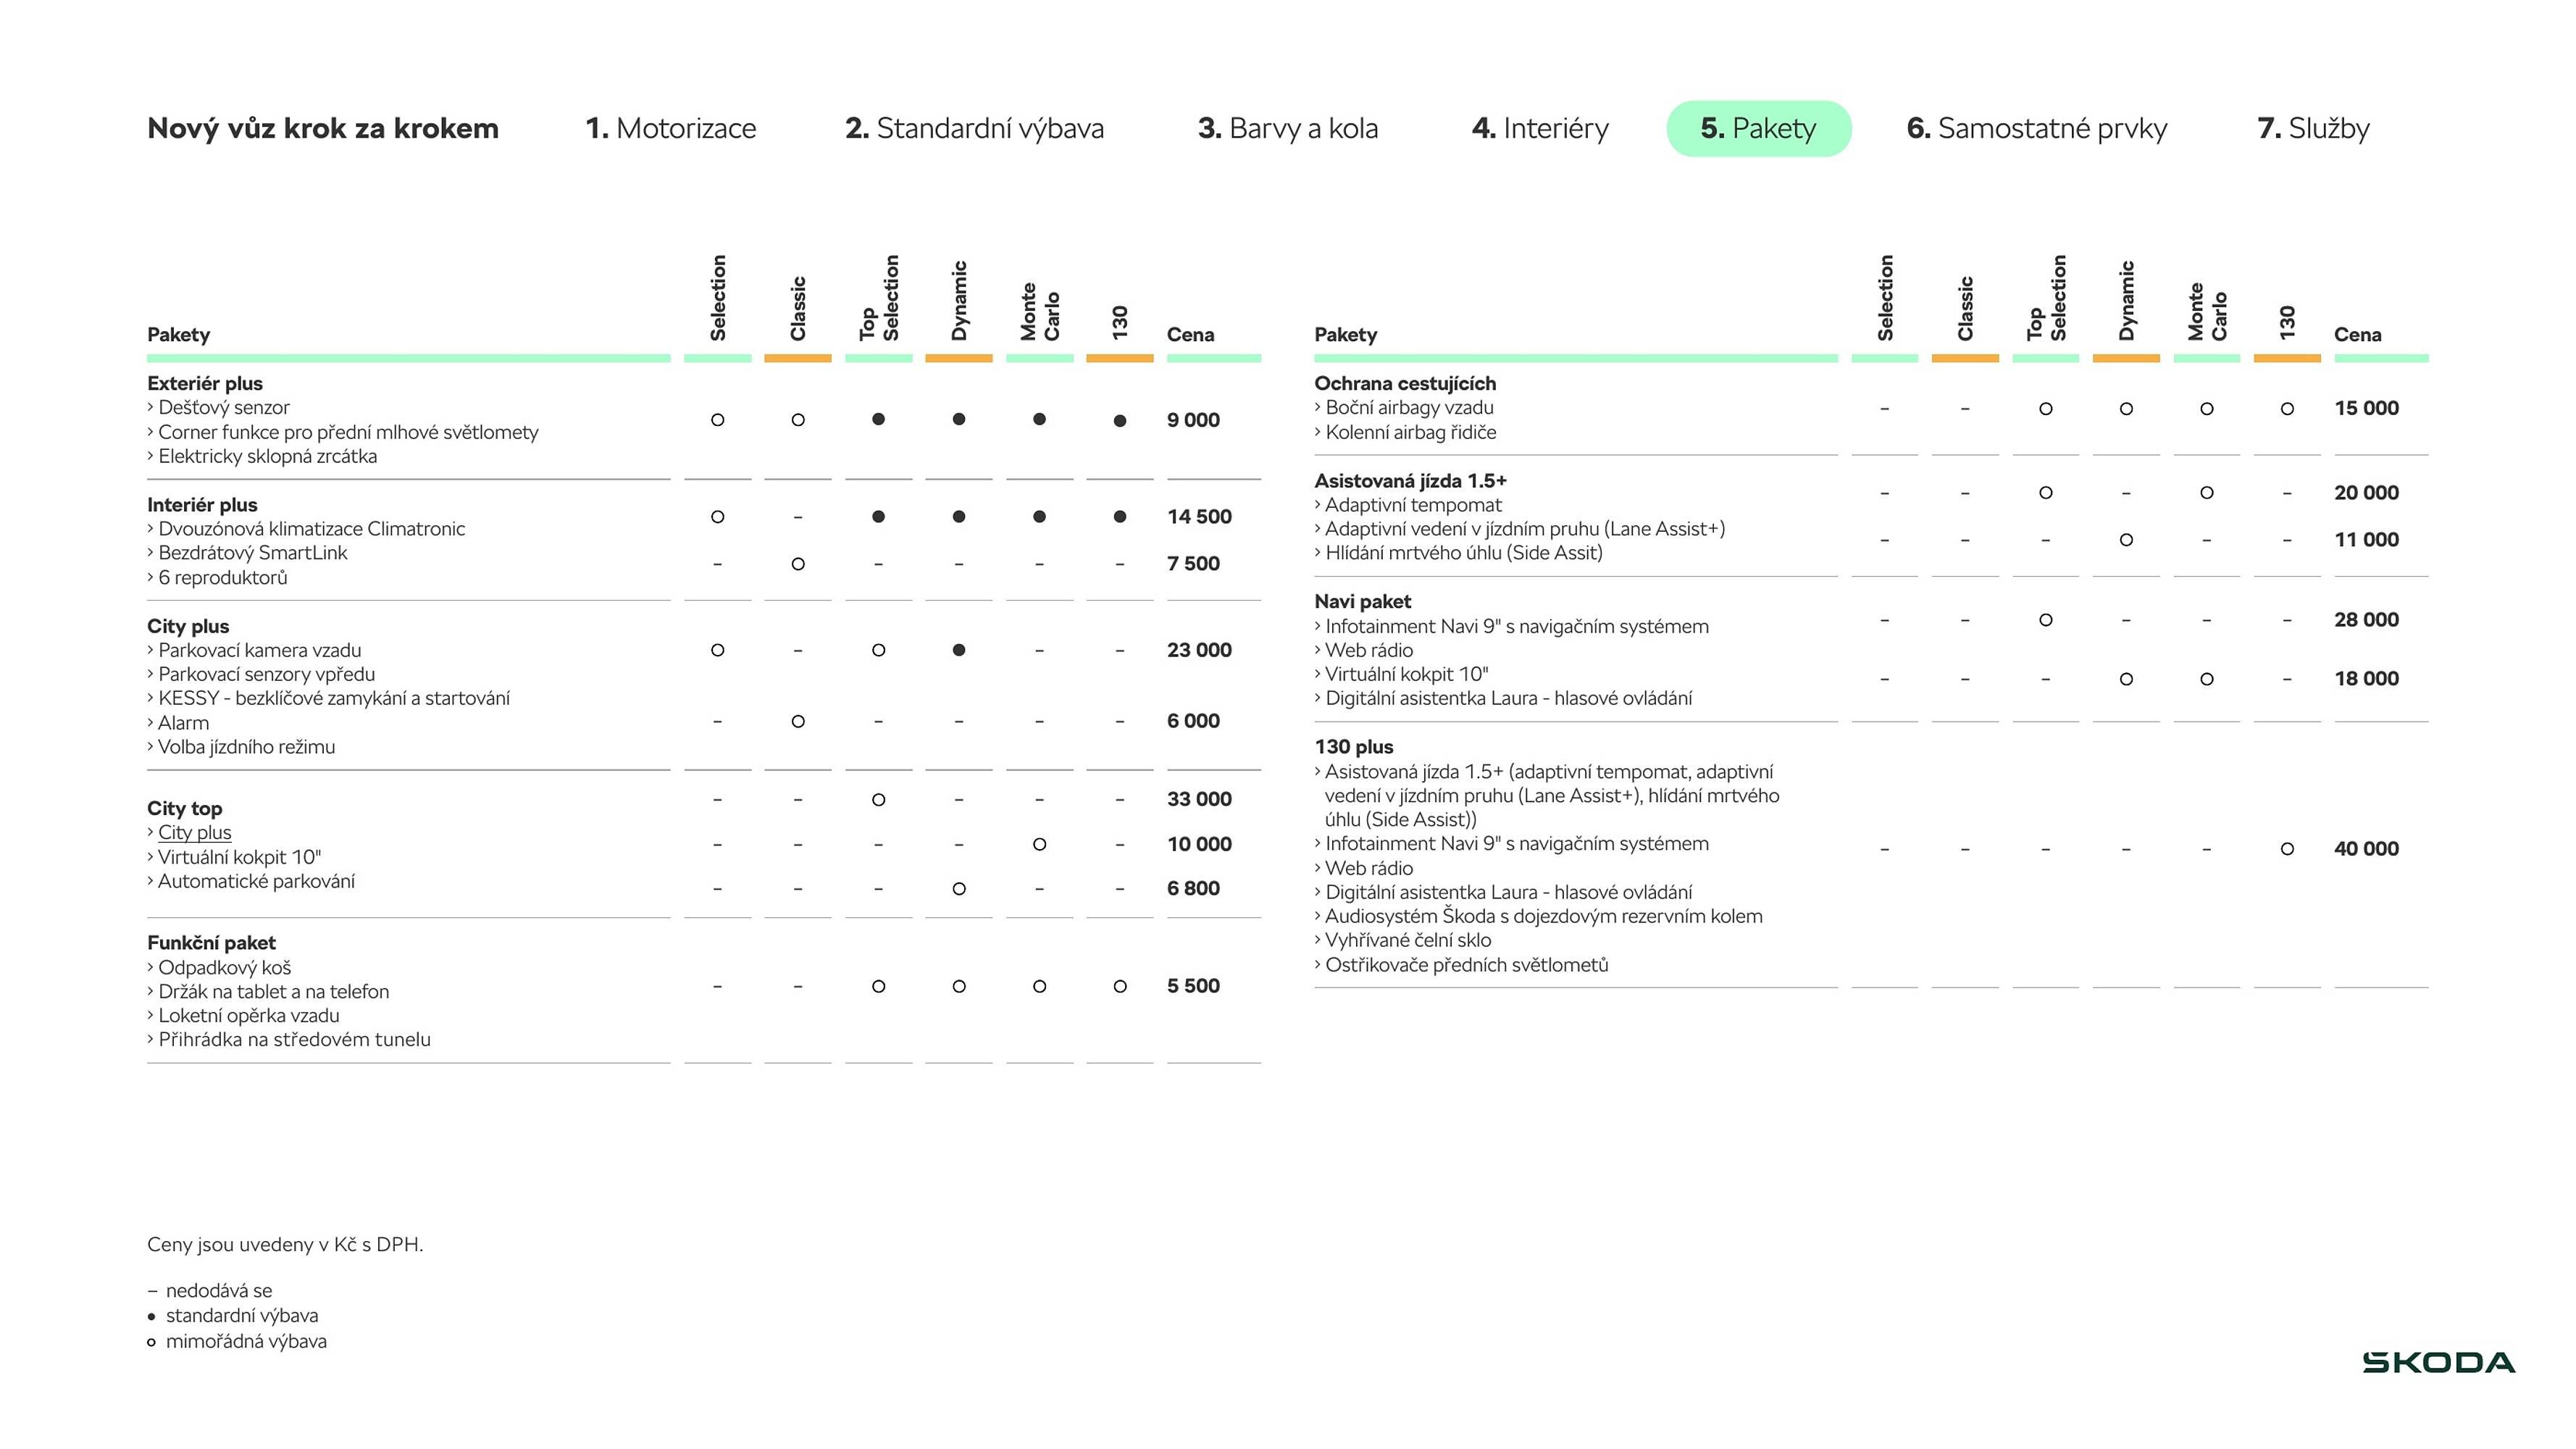Click Nový vůz krok za krokem heading
2576x1449 pixels.
tap(322, 128)
